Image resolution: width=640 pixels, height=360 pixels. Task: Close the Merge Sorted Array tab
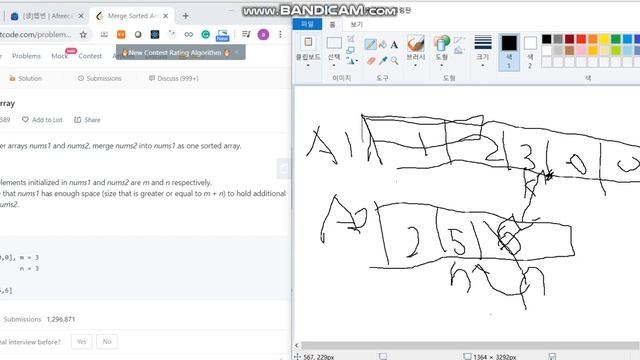[165, 16]
